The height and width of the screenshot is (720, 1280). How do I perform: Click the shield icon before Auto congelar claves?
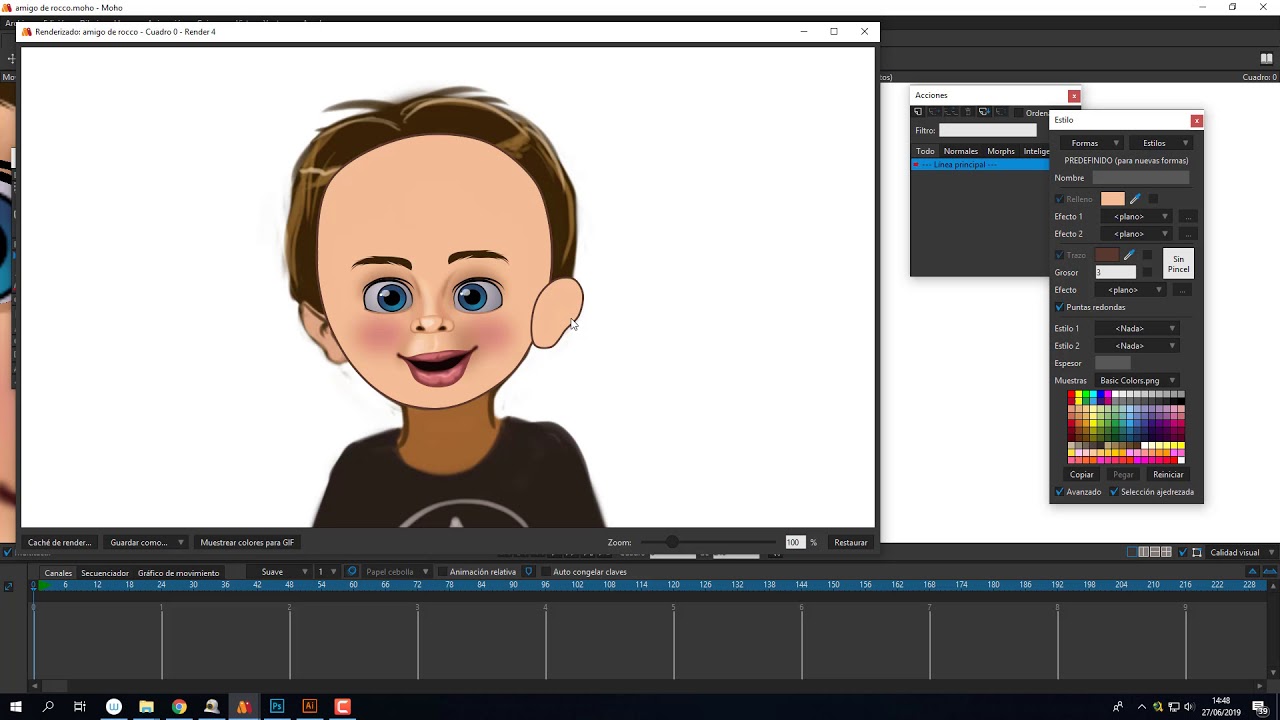[x=529, y=572]
